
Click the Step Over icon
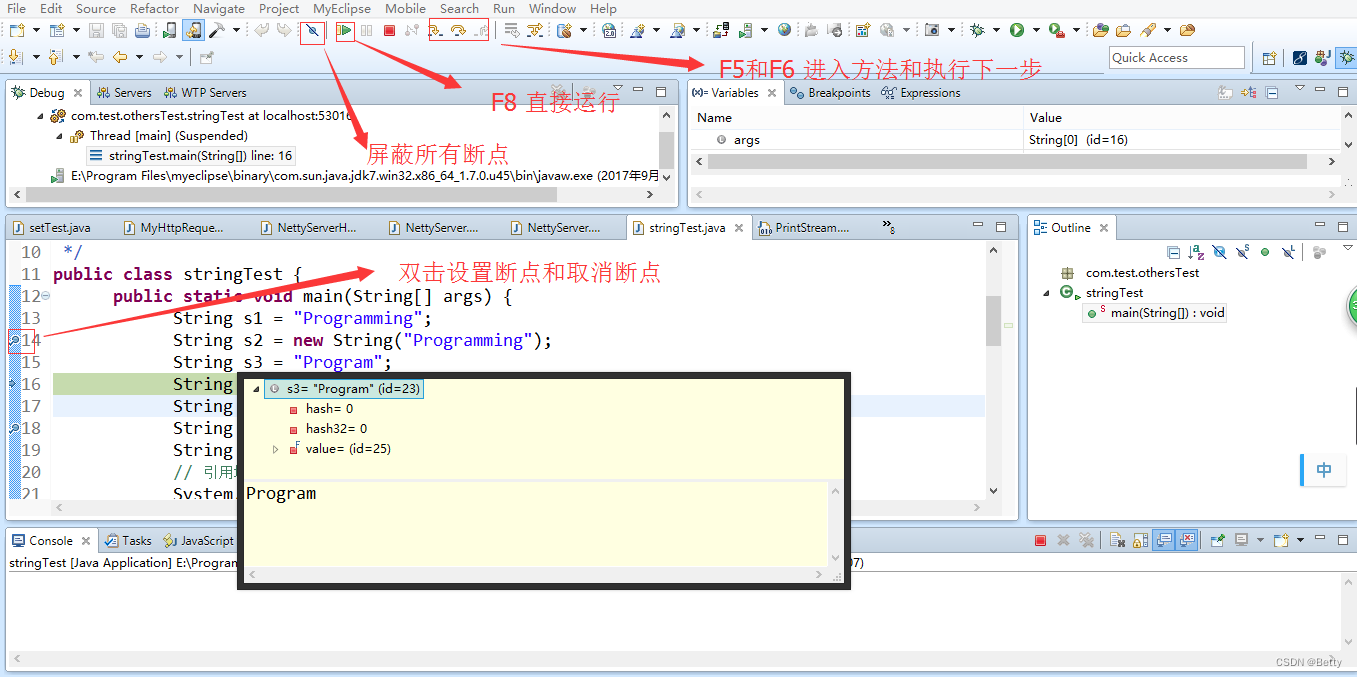[x=458, y=30]
